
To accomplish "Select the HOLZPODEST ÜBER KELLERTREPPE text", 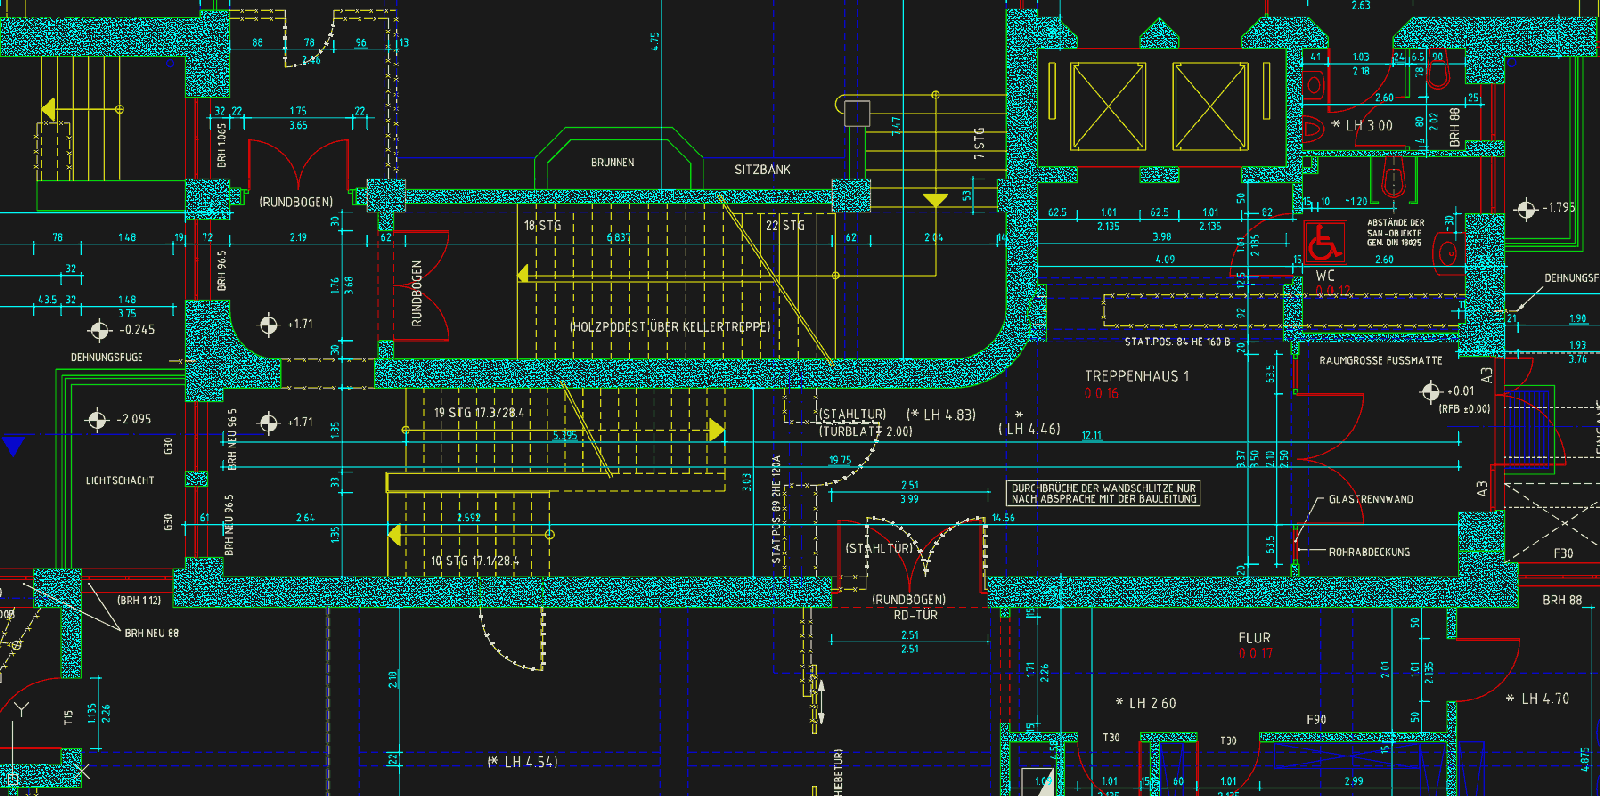I will click(670, 327).
